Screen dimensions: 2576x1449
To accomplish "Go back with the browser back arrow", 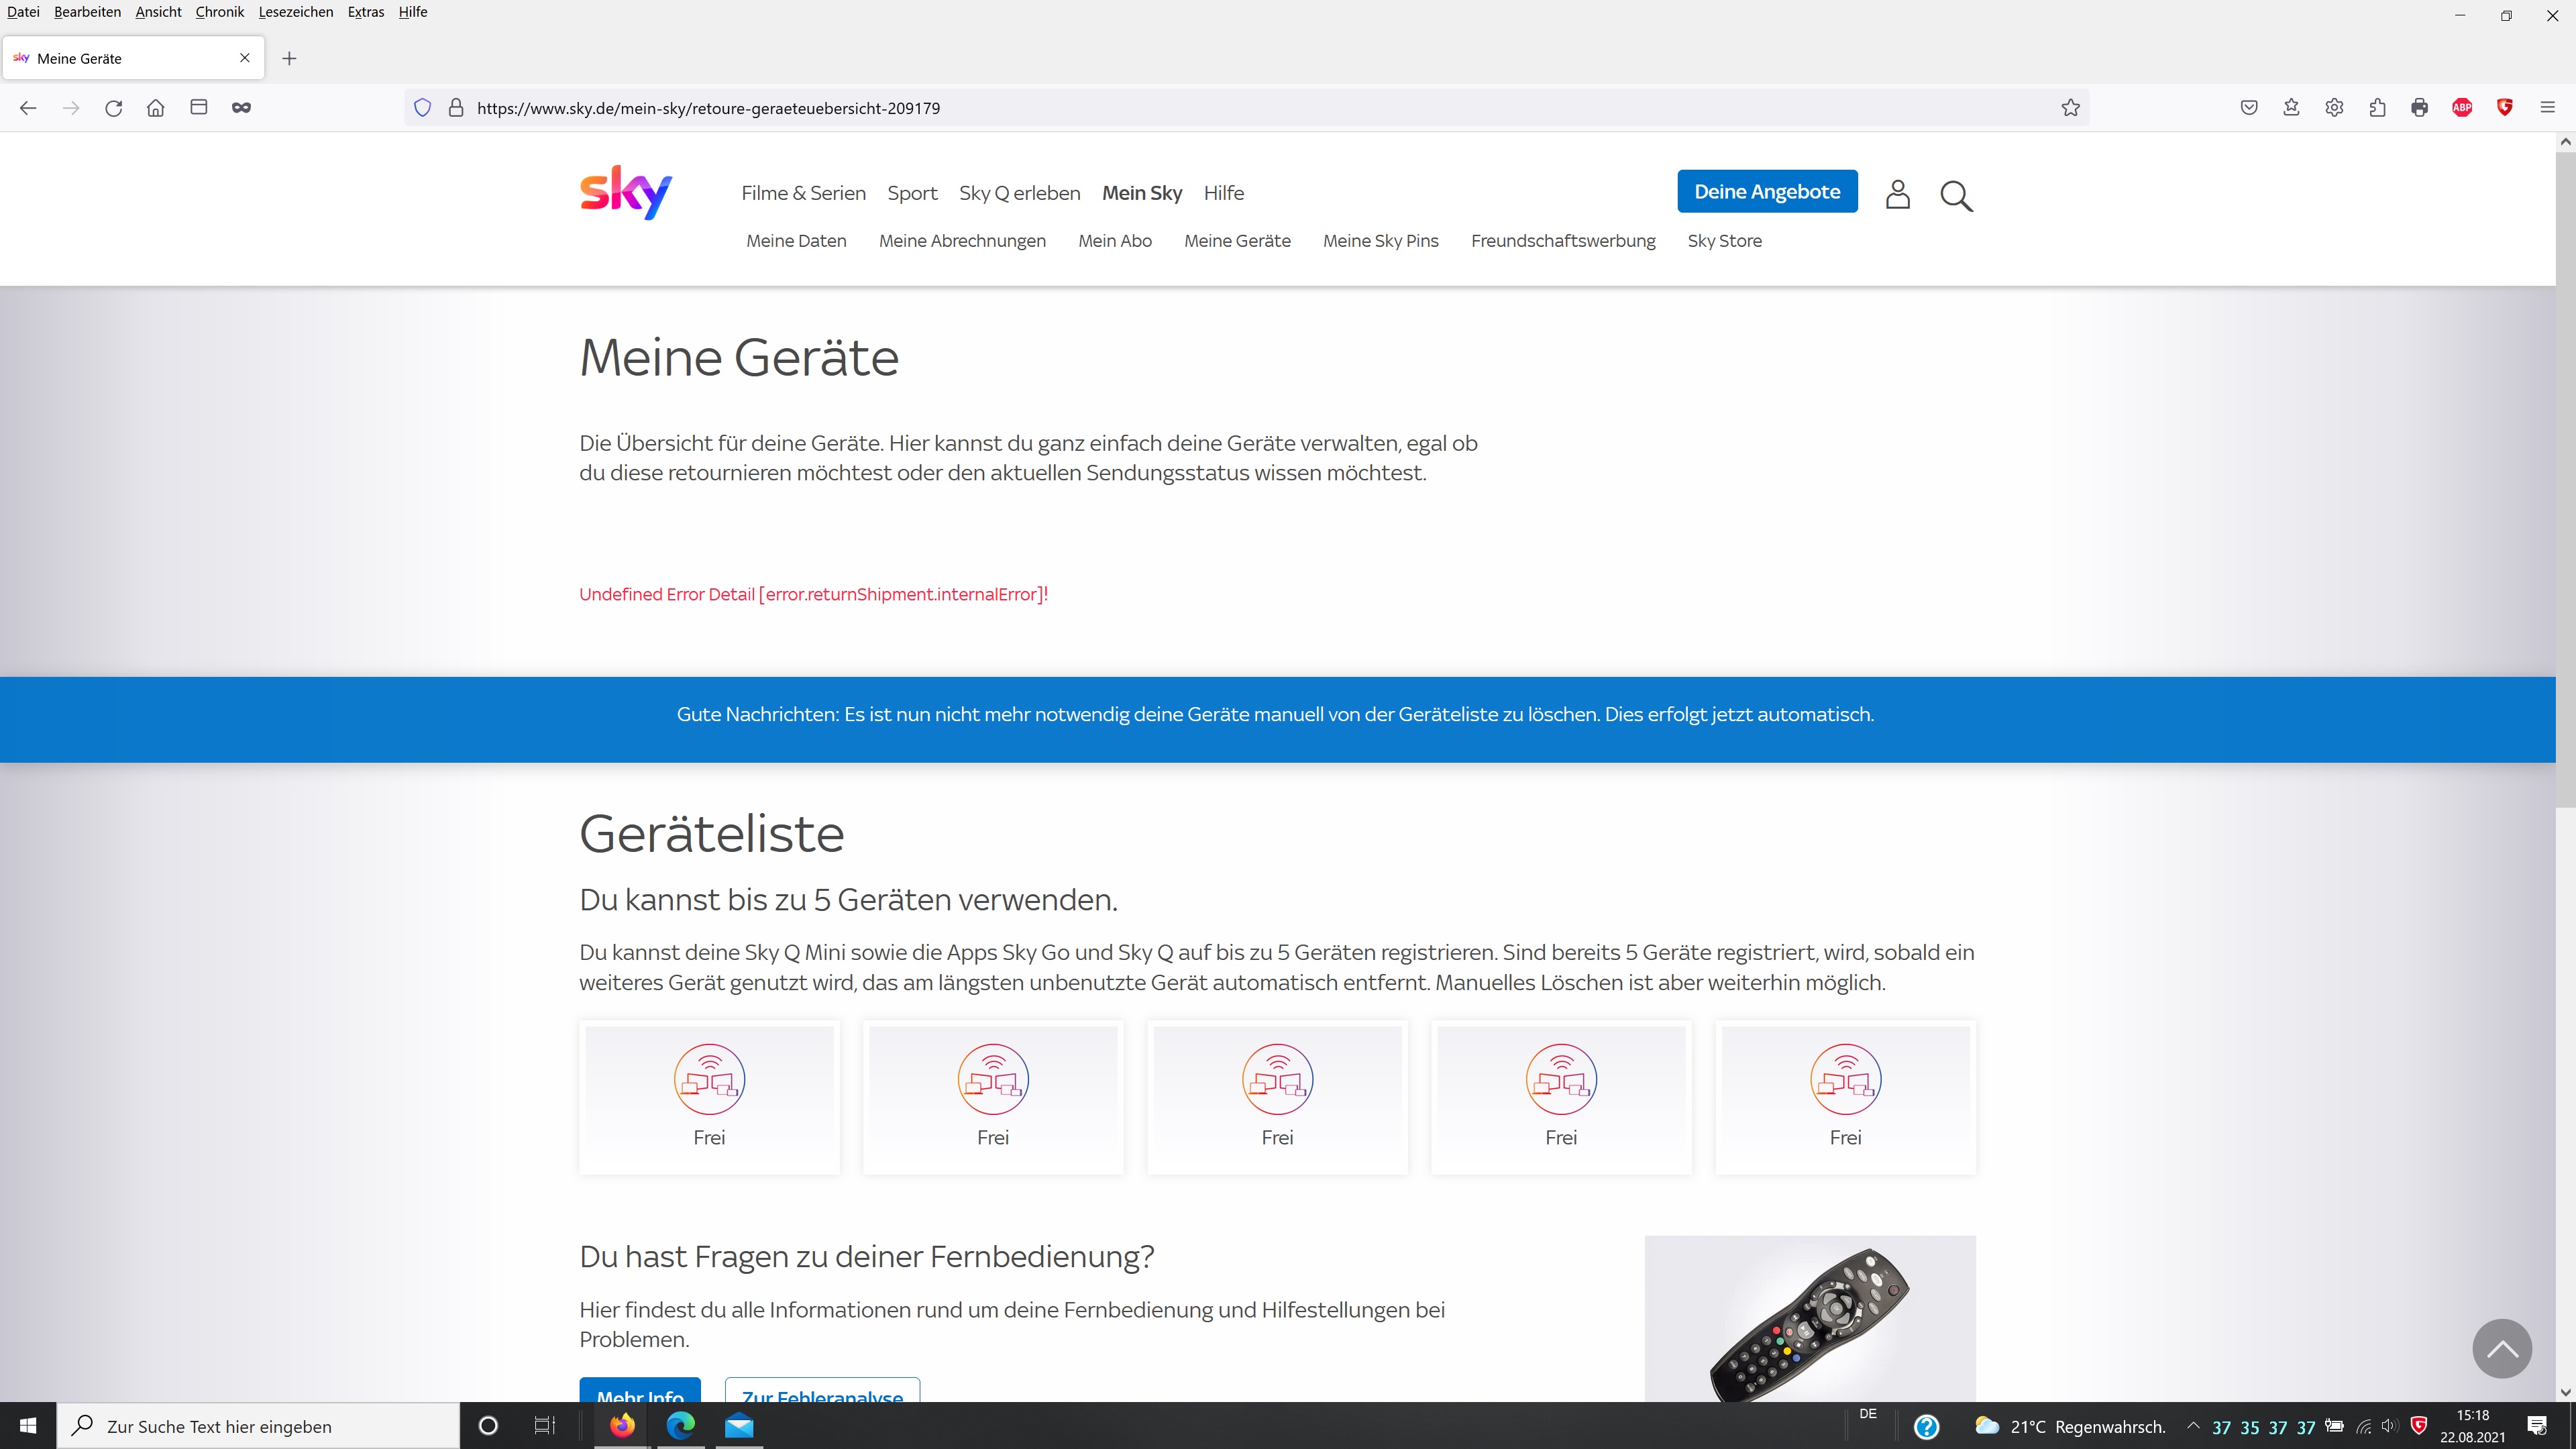I will pyautogui.click(x=28, y=108).
